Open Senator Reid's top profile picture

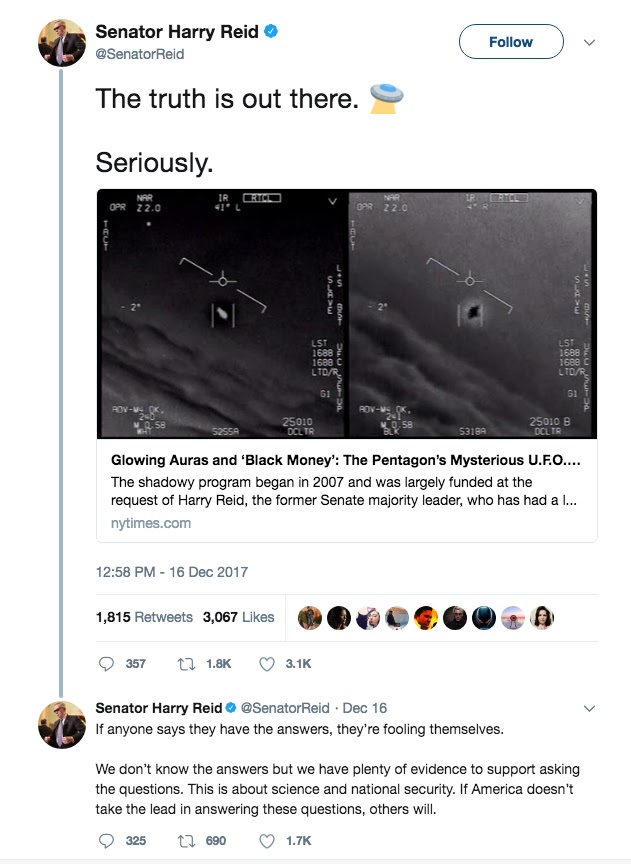[62, 42]
